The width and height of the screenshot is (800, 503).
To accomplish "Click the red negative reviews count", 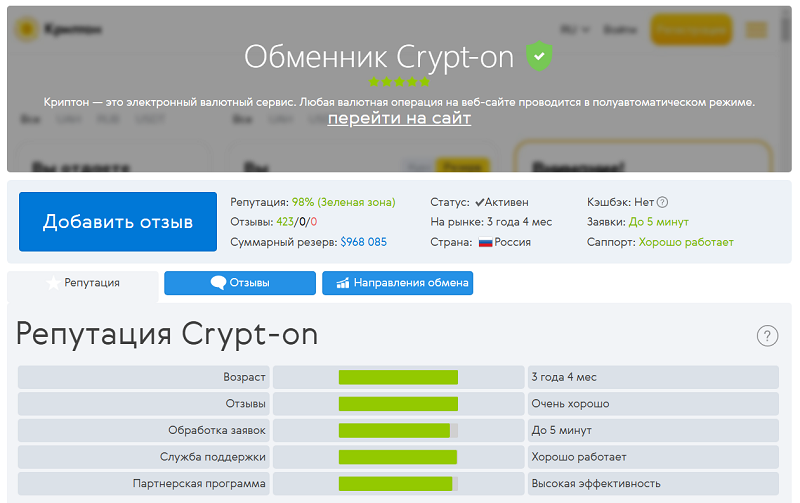I will tap(314, 222).
